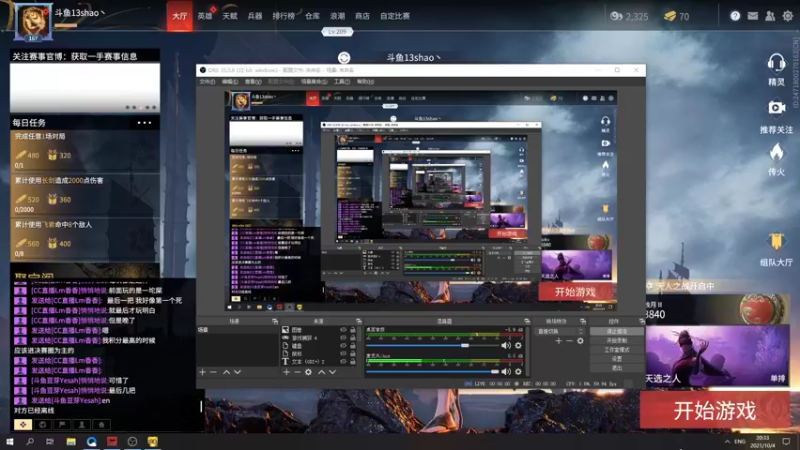This screenshot has height=450, width=800.
Task: Open OBS 文件 menu
Action: point(207,82)
